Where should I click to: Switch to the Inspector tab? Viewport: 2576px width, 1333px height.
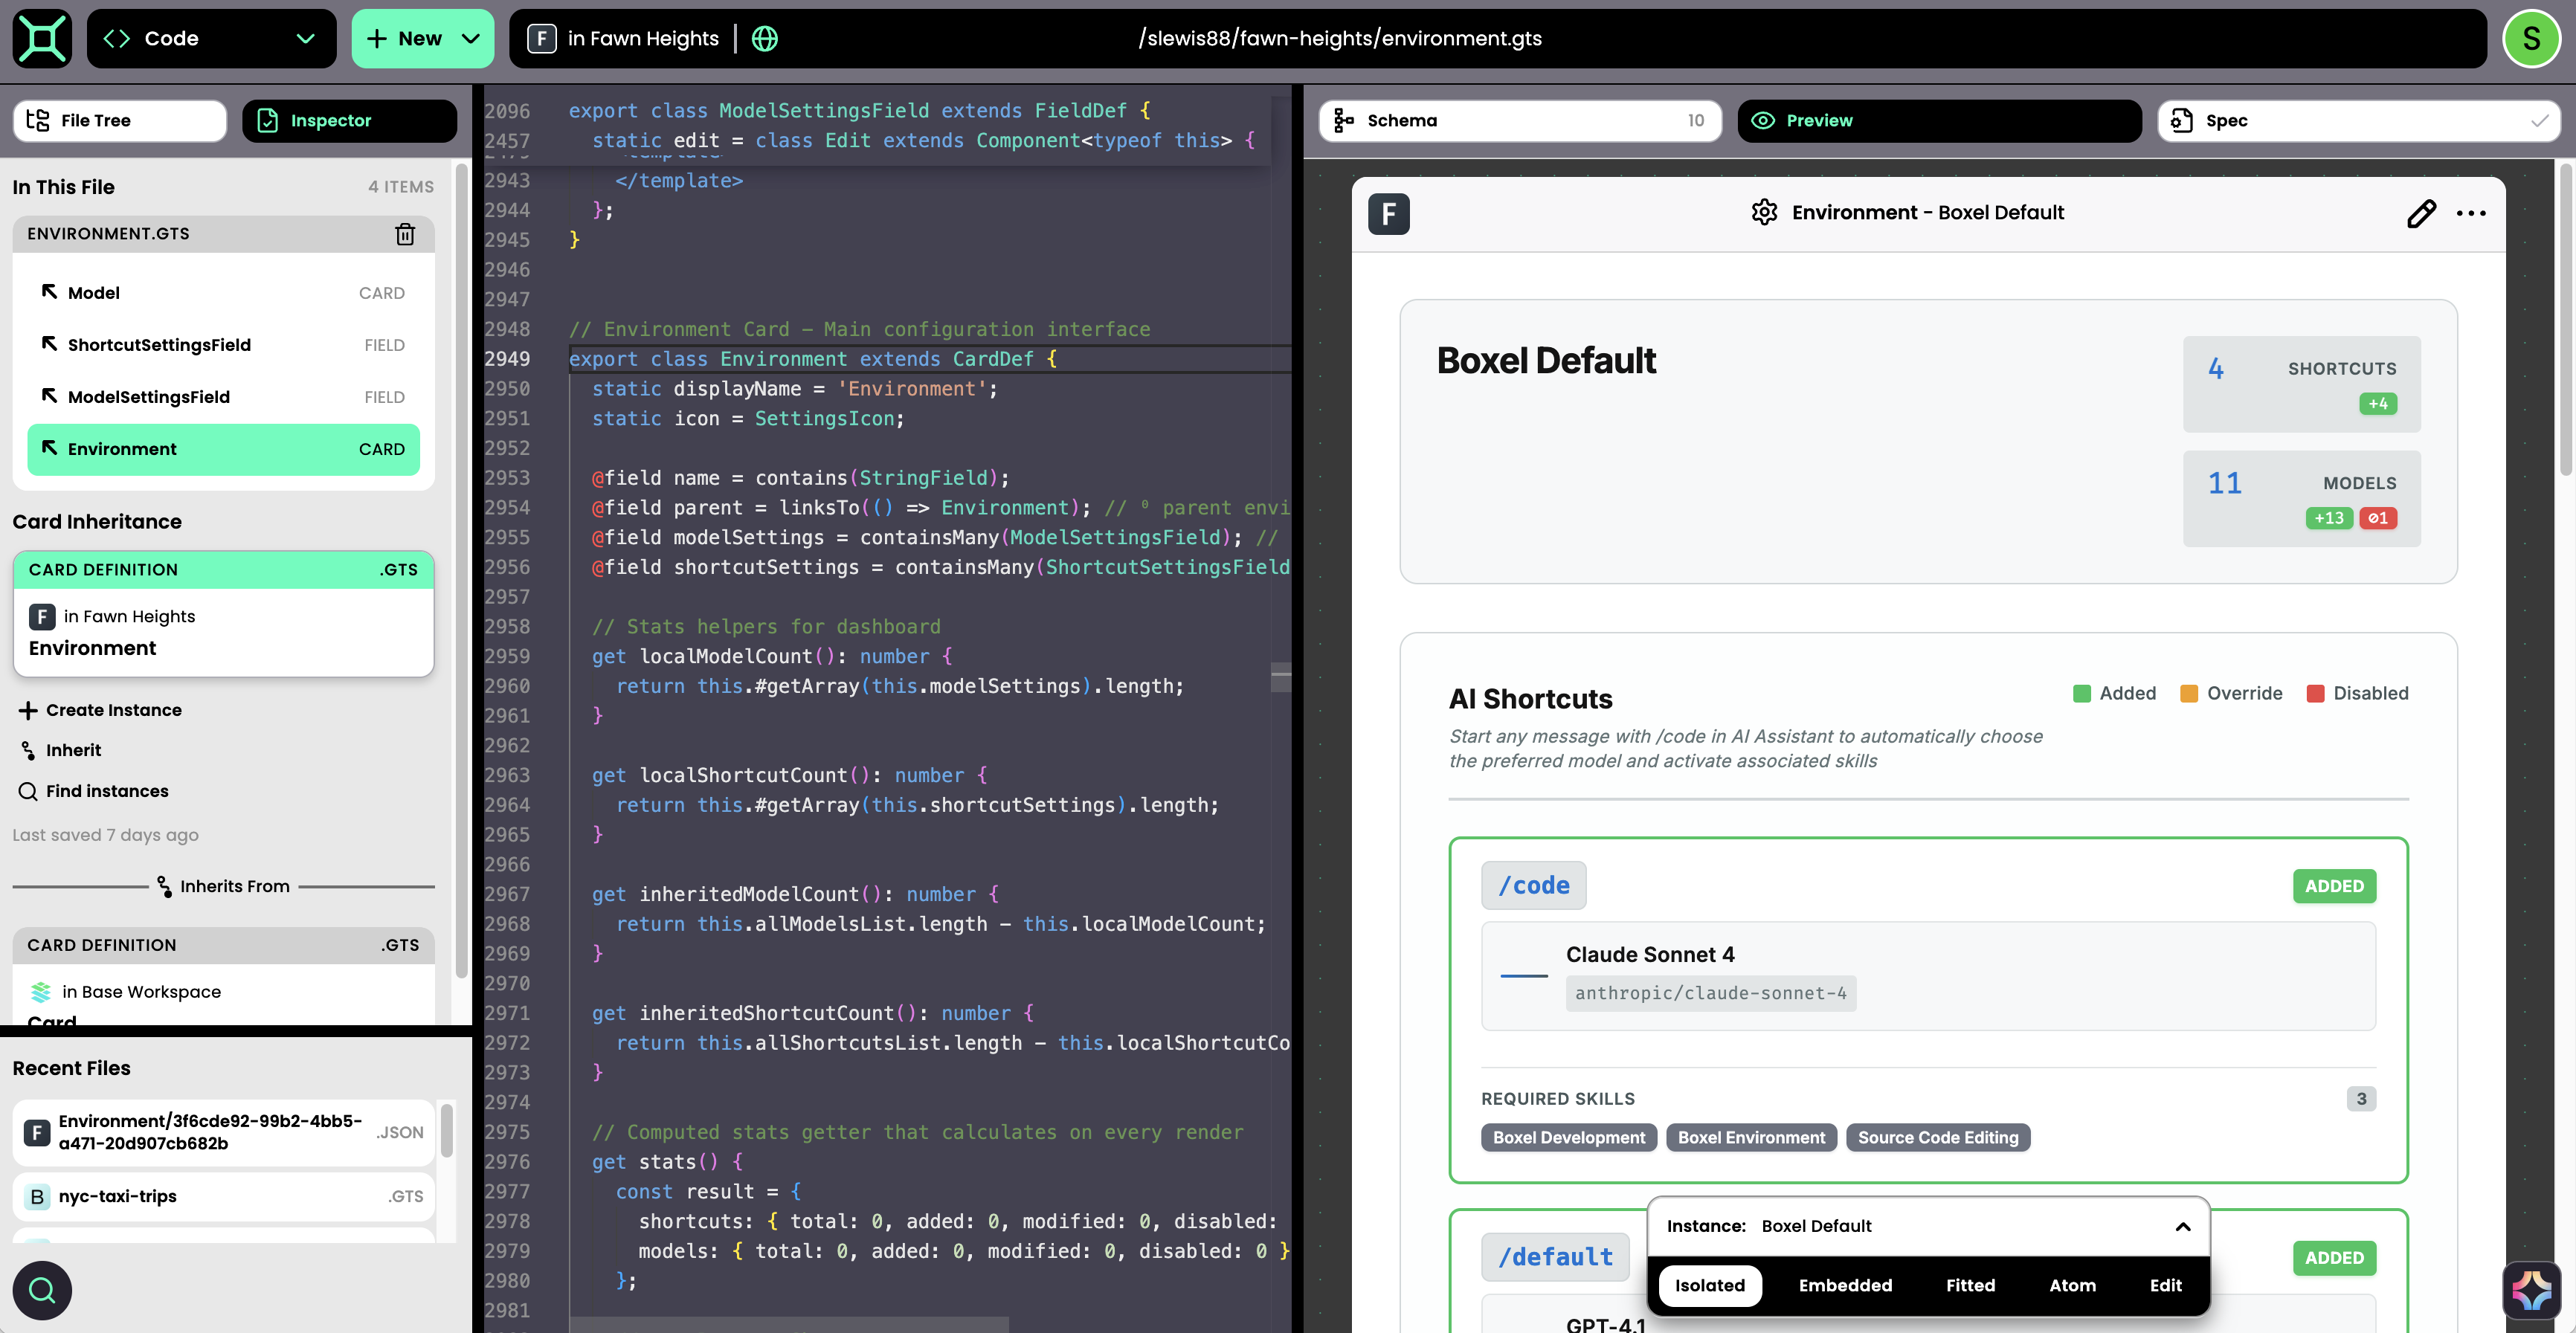point(349,120)
